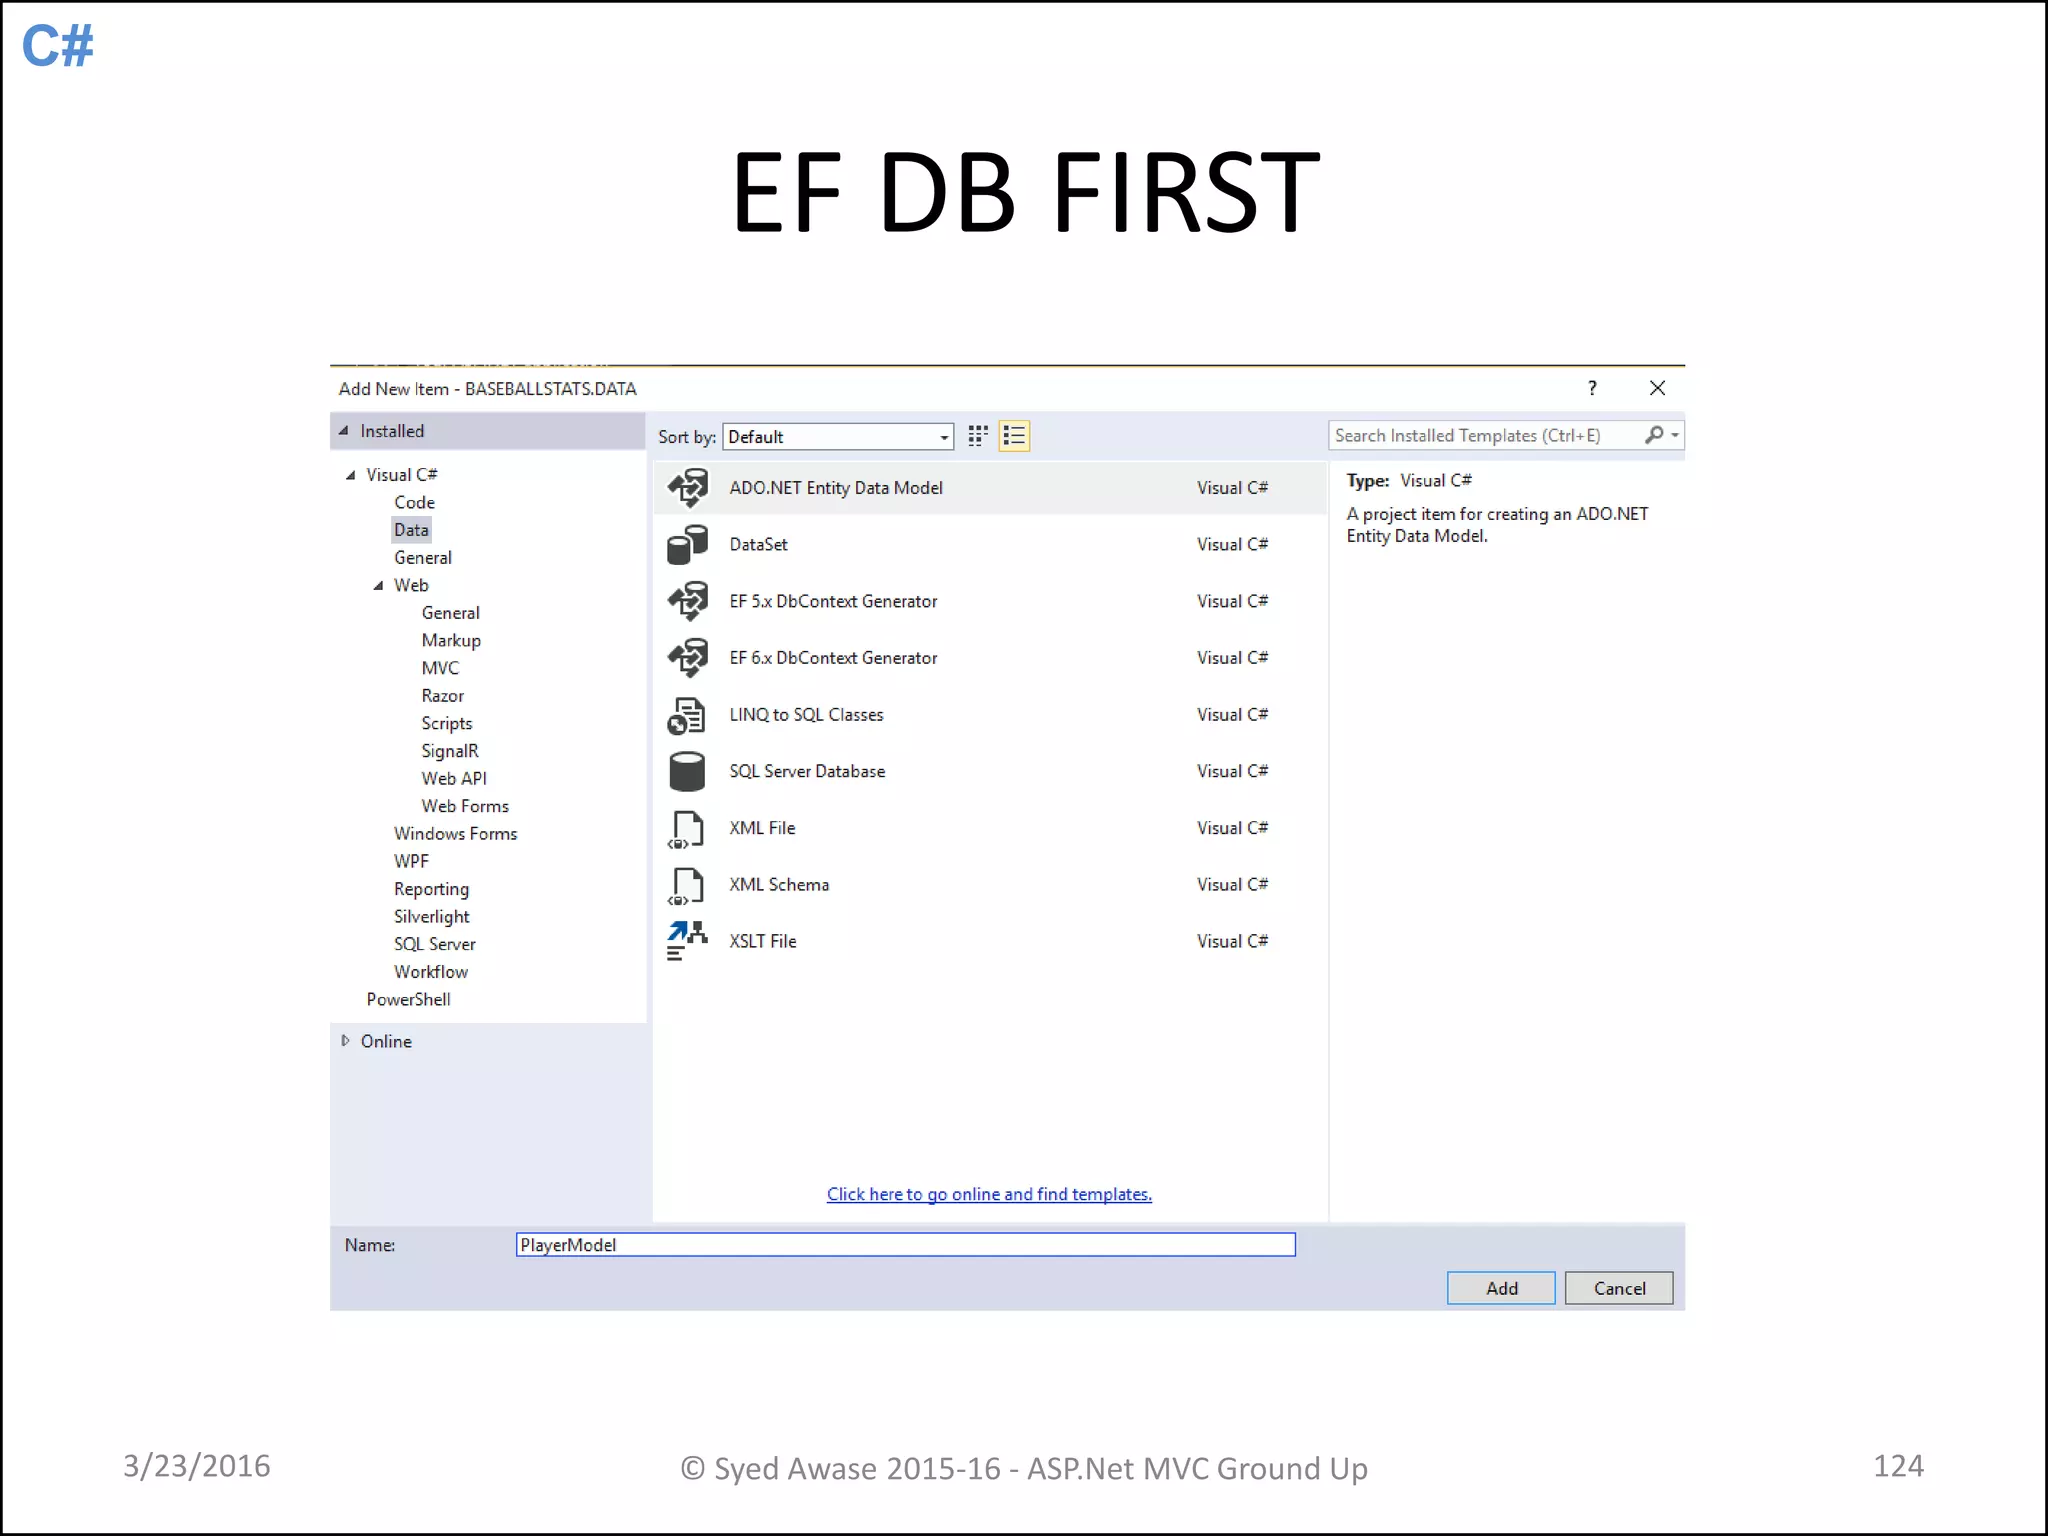This screenshot has width=2048, height=1536.
Task: Click the ADO.NET Entity Data Model icon
Action: (688, 488)
